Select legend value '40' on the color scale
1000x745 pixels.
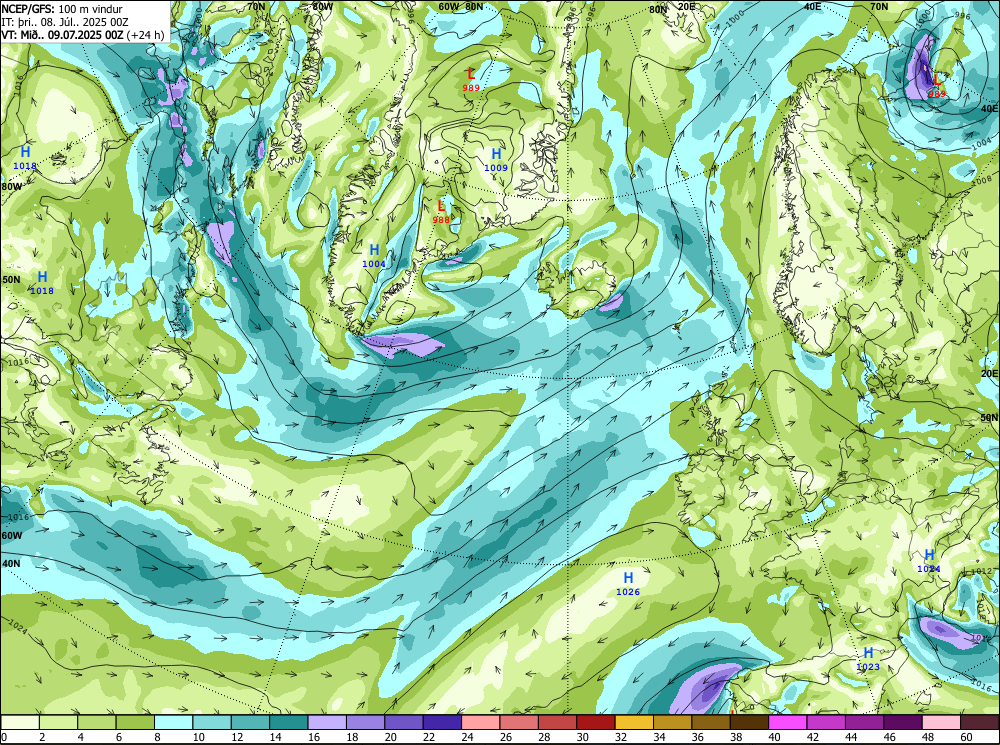coord(772,737)
